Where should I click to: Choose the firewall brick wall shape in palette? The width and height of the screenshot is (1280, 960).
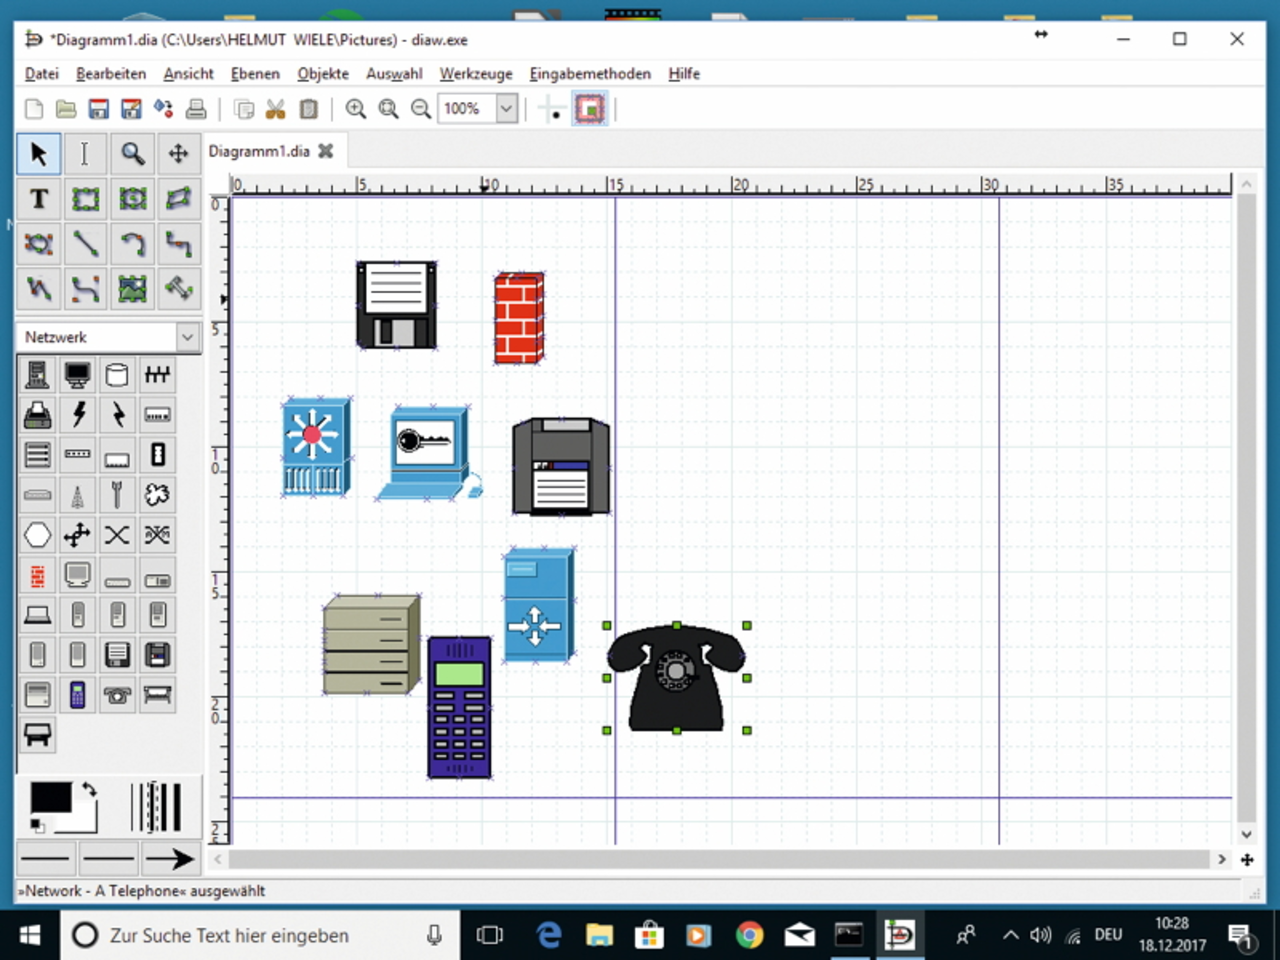coord(37,576)
